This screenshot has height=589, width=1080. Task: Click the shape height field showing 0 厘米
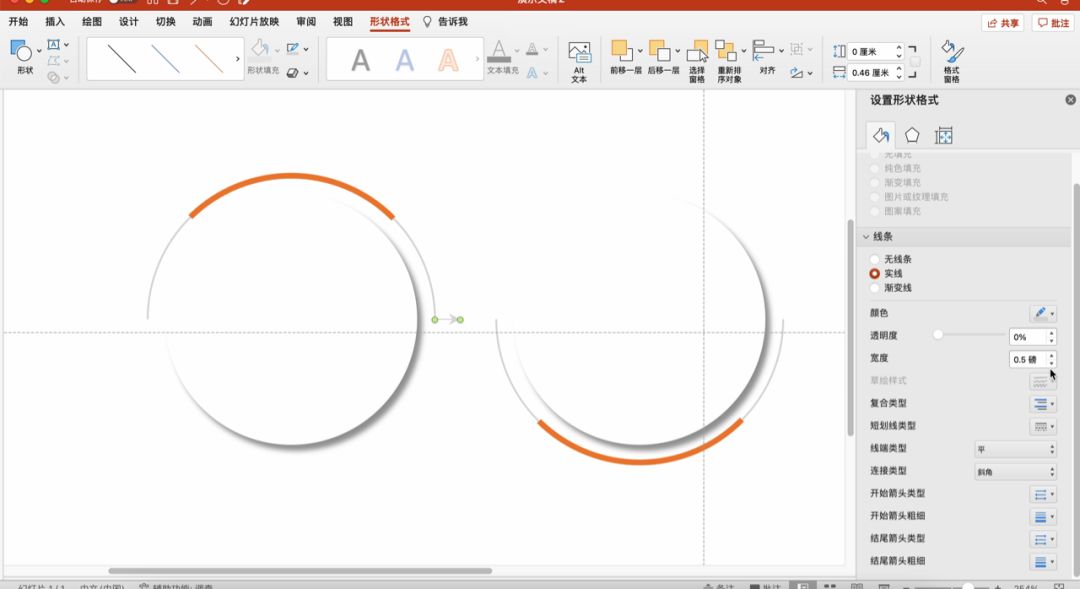[x=871, y=52]
